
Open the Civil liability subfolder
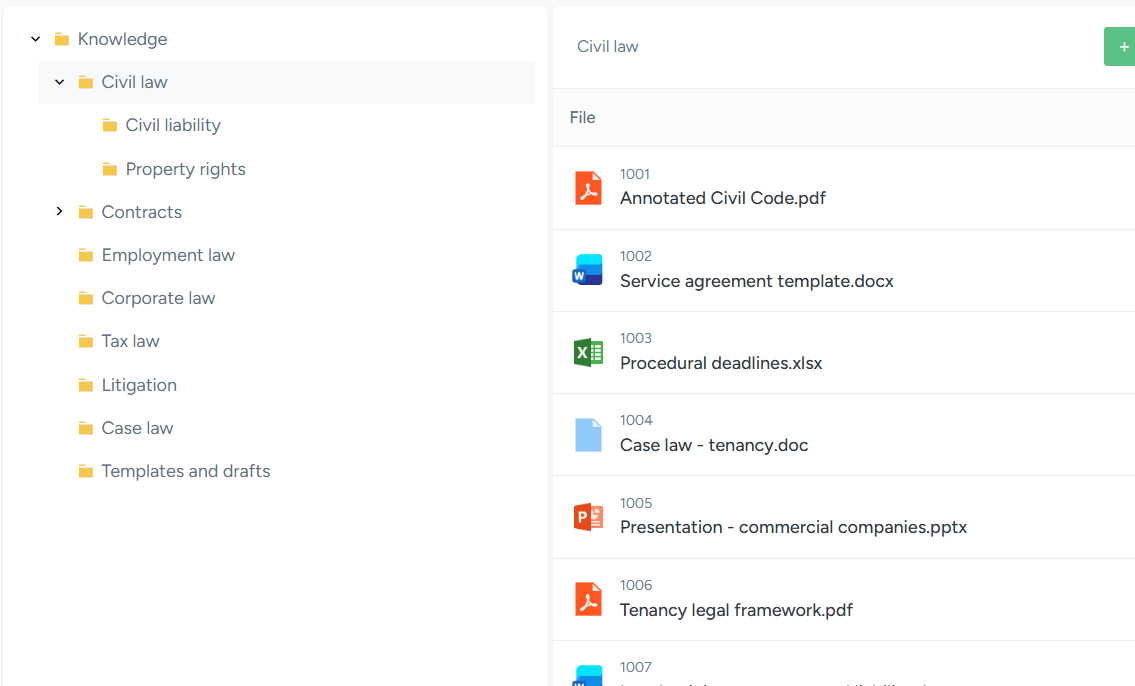click(173, 125)
